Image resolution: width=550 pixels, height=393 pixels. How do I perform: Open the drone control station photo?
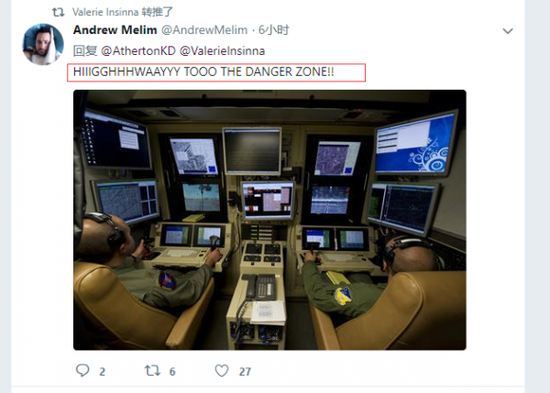tap(269, 220)
